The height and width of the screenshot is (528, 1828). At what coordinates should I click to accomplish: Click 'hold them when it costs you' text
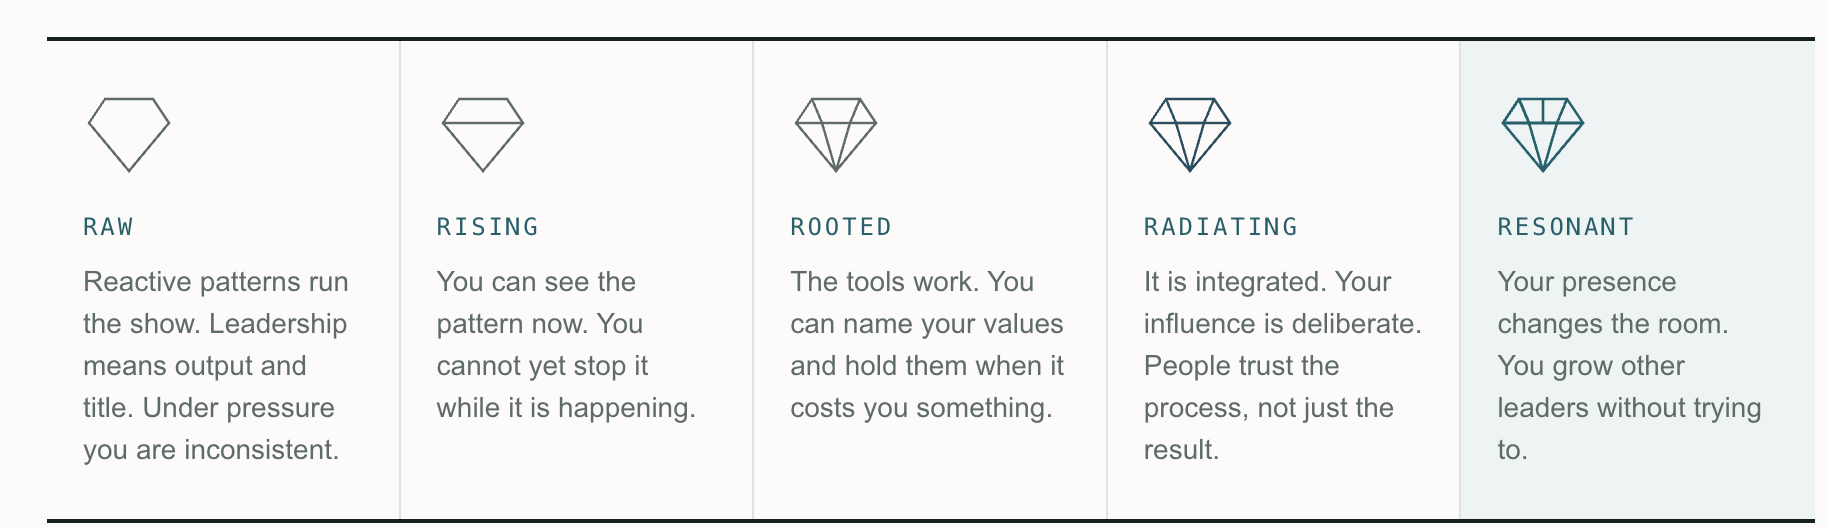(x=927, y=387)
